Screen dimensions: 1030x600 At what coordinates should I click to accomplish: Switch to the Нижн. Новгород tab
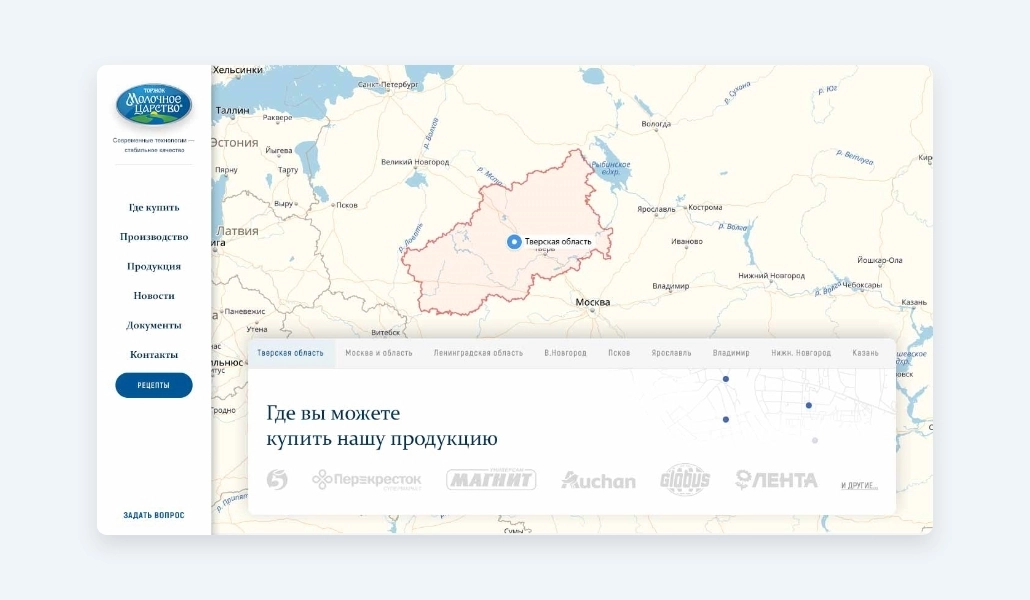coord(801,353)
